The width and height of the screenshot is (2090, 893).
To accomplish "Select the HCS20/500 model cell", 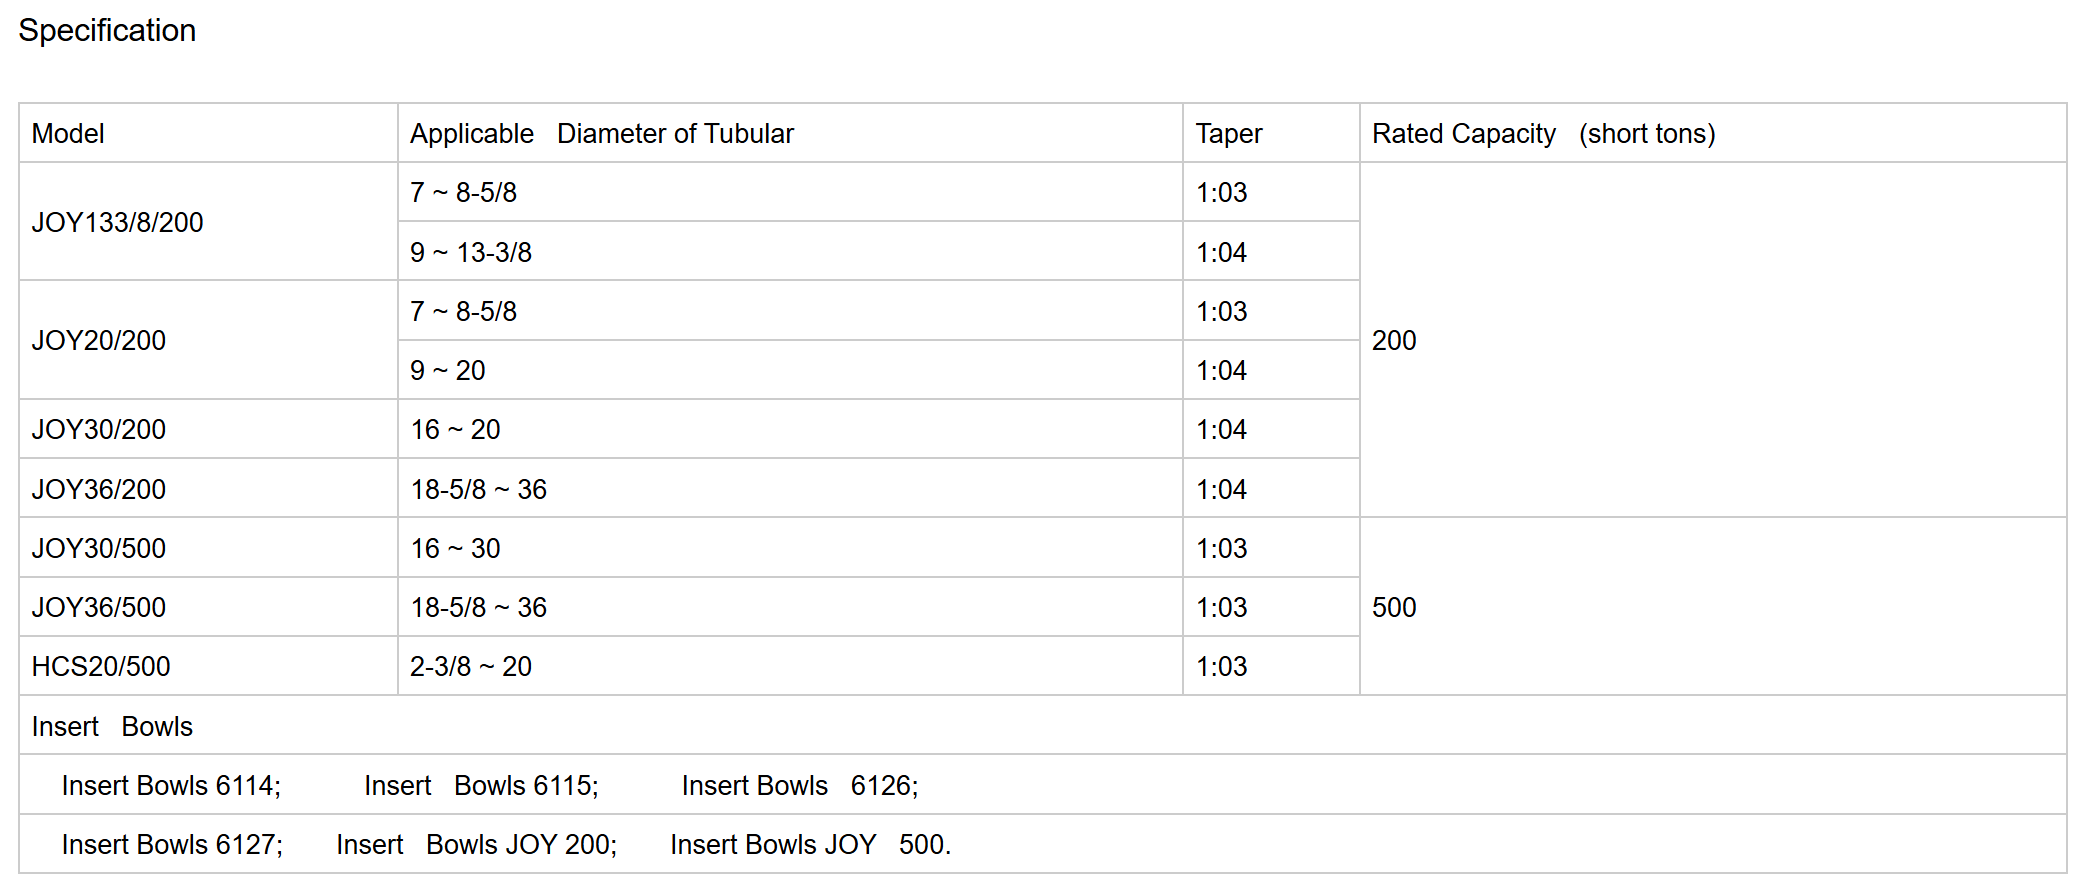I will pos(101,667).
